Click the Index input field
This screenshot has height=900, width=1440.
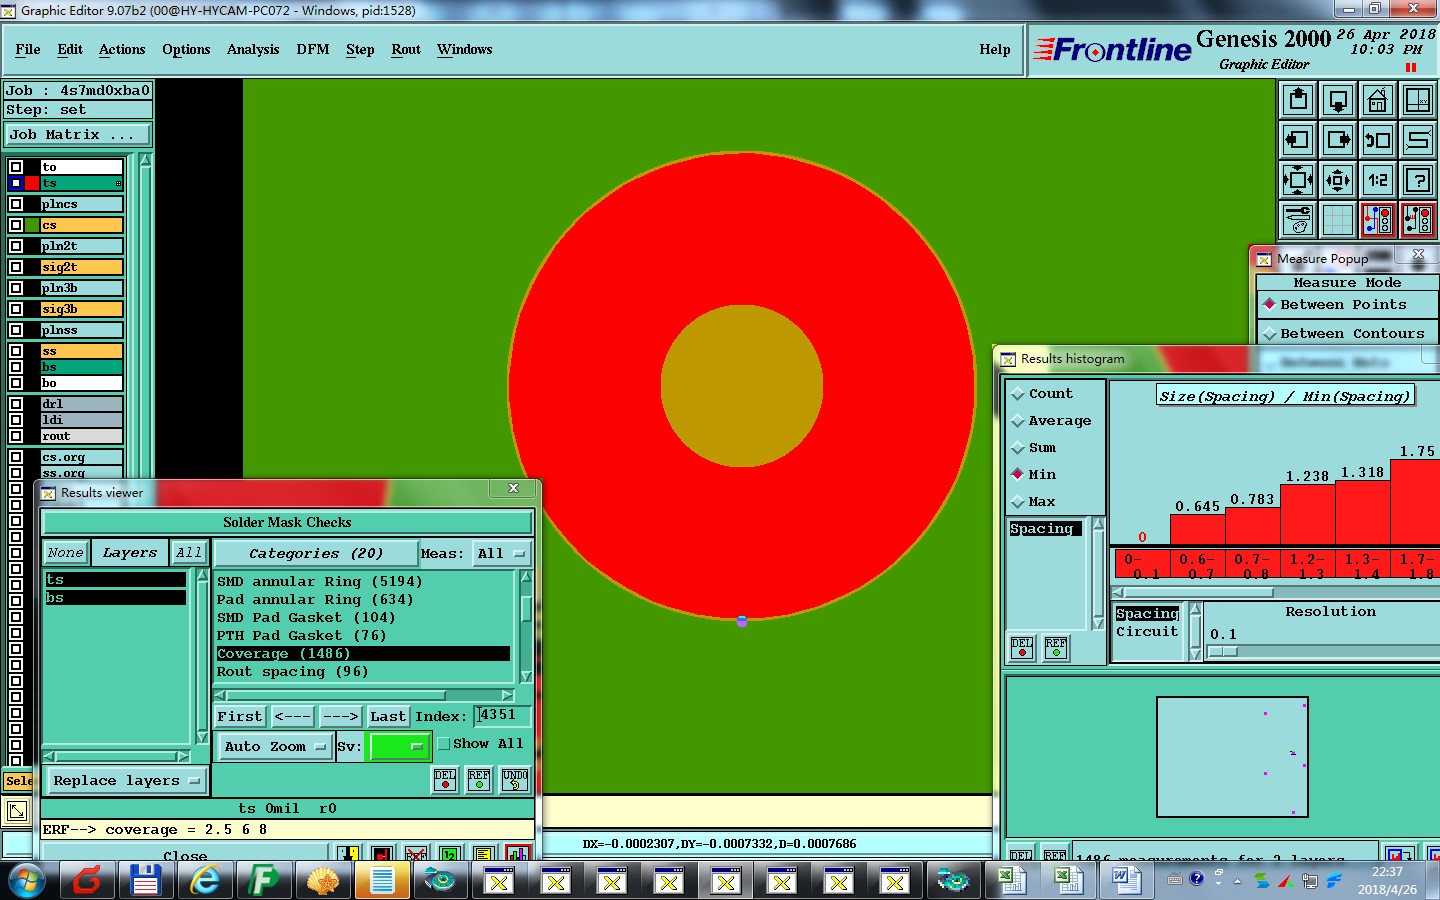(x=503, y=716)
